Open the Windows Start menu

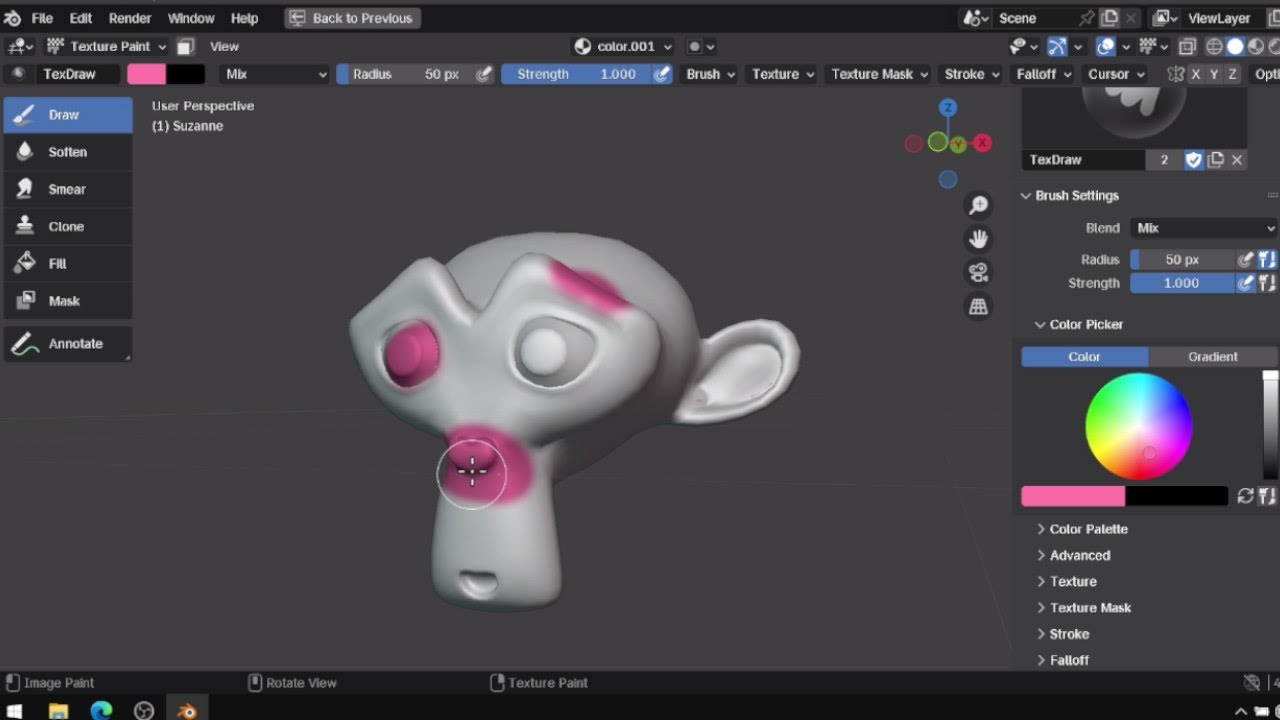tap(15, 710)
